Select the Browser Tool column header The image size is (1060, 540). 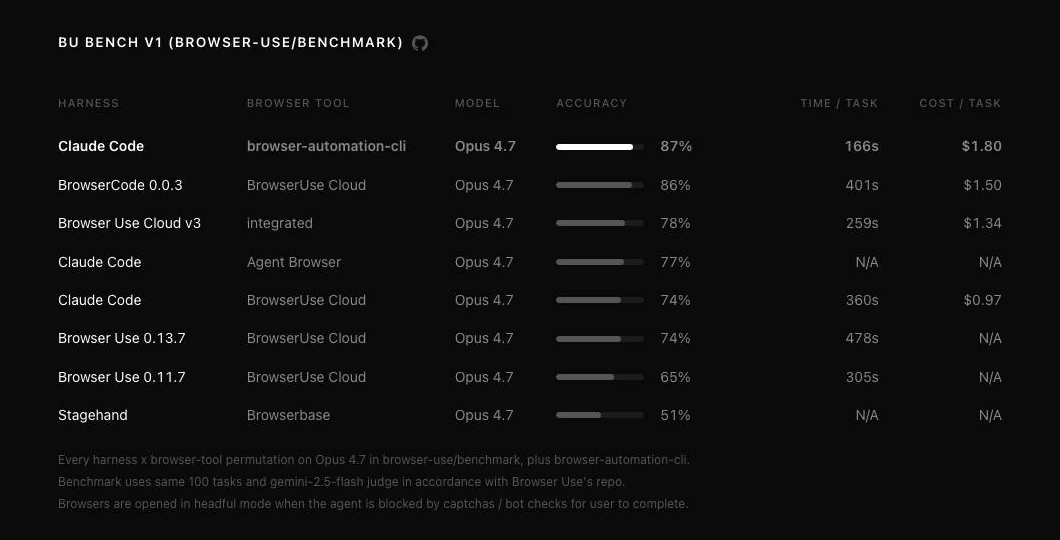[x=298, y=103]
